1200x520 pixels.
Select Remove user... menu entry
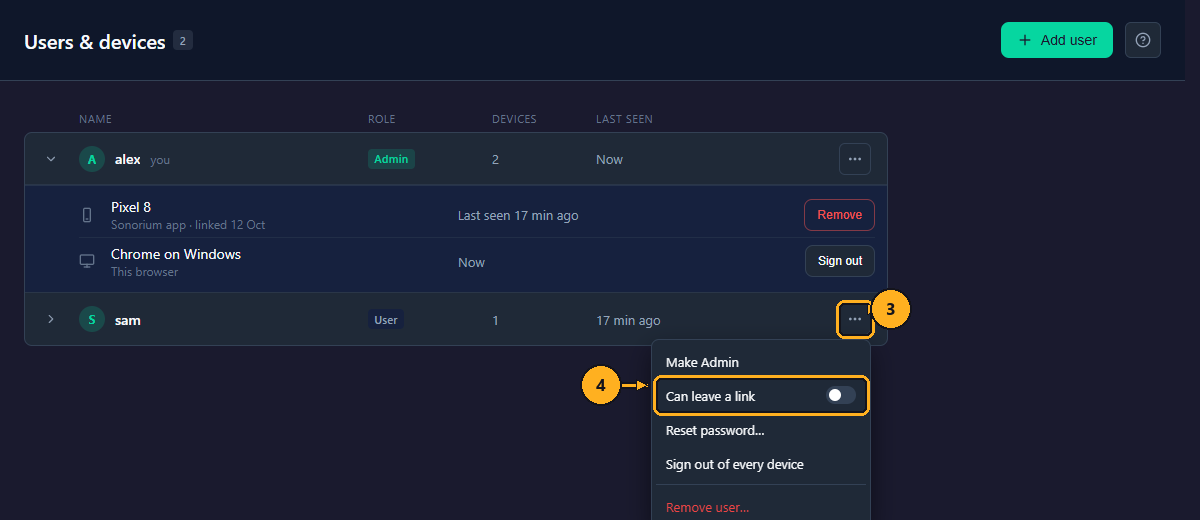[761, 507]
